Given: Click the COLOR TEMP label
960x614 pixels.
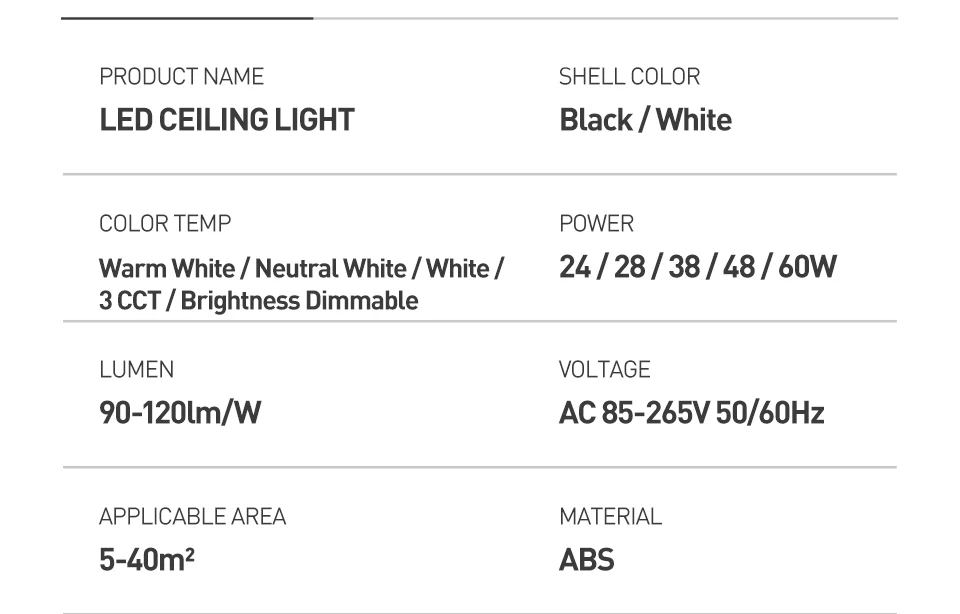Looking at the screenshot, I should coord(165,224).
